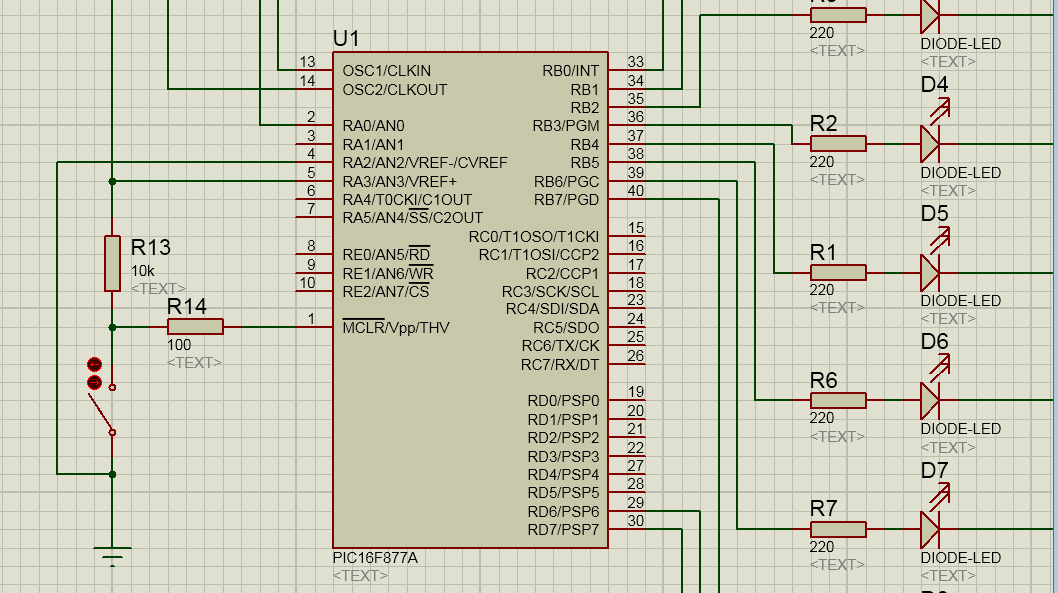Click the junction dot on the RA3 wire
The width and height of the screenshot is (1058, 593).
click(112, 181)
